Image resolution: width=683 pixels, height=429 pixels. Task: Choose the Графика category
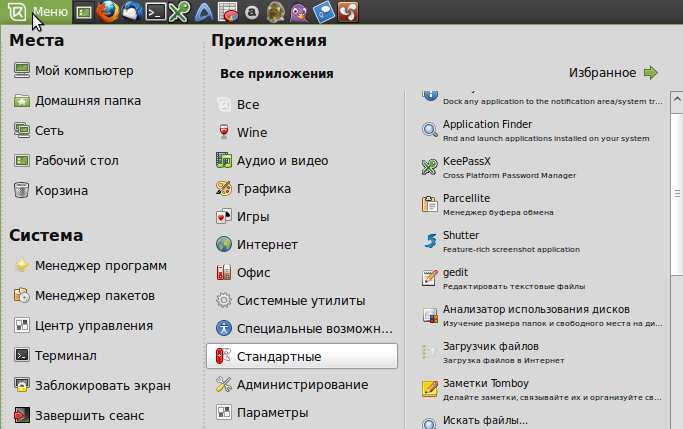coord(263,188)
